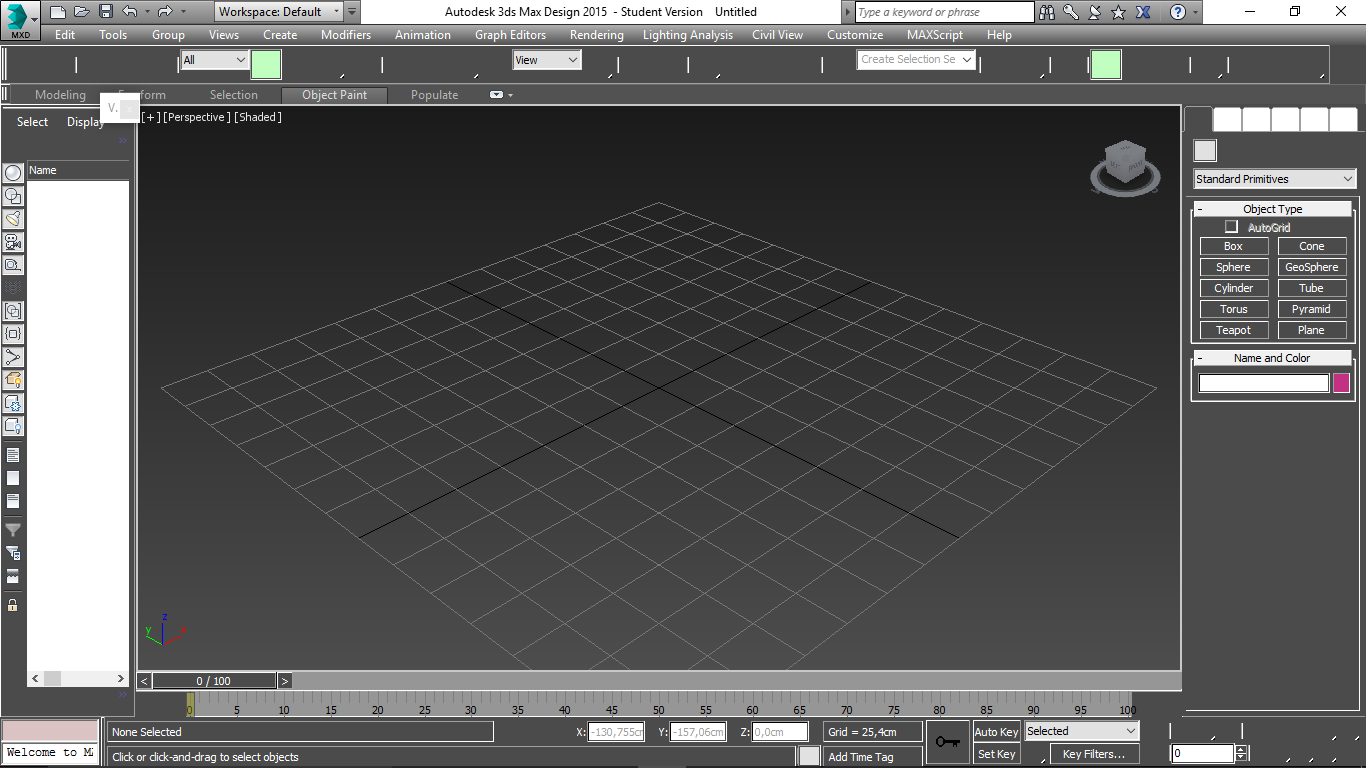Open Subscription Center key icon
The image size is (1366, 768).
pos(1071,12)
